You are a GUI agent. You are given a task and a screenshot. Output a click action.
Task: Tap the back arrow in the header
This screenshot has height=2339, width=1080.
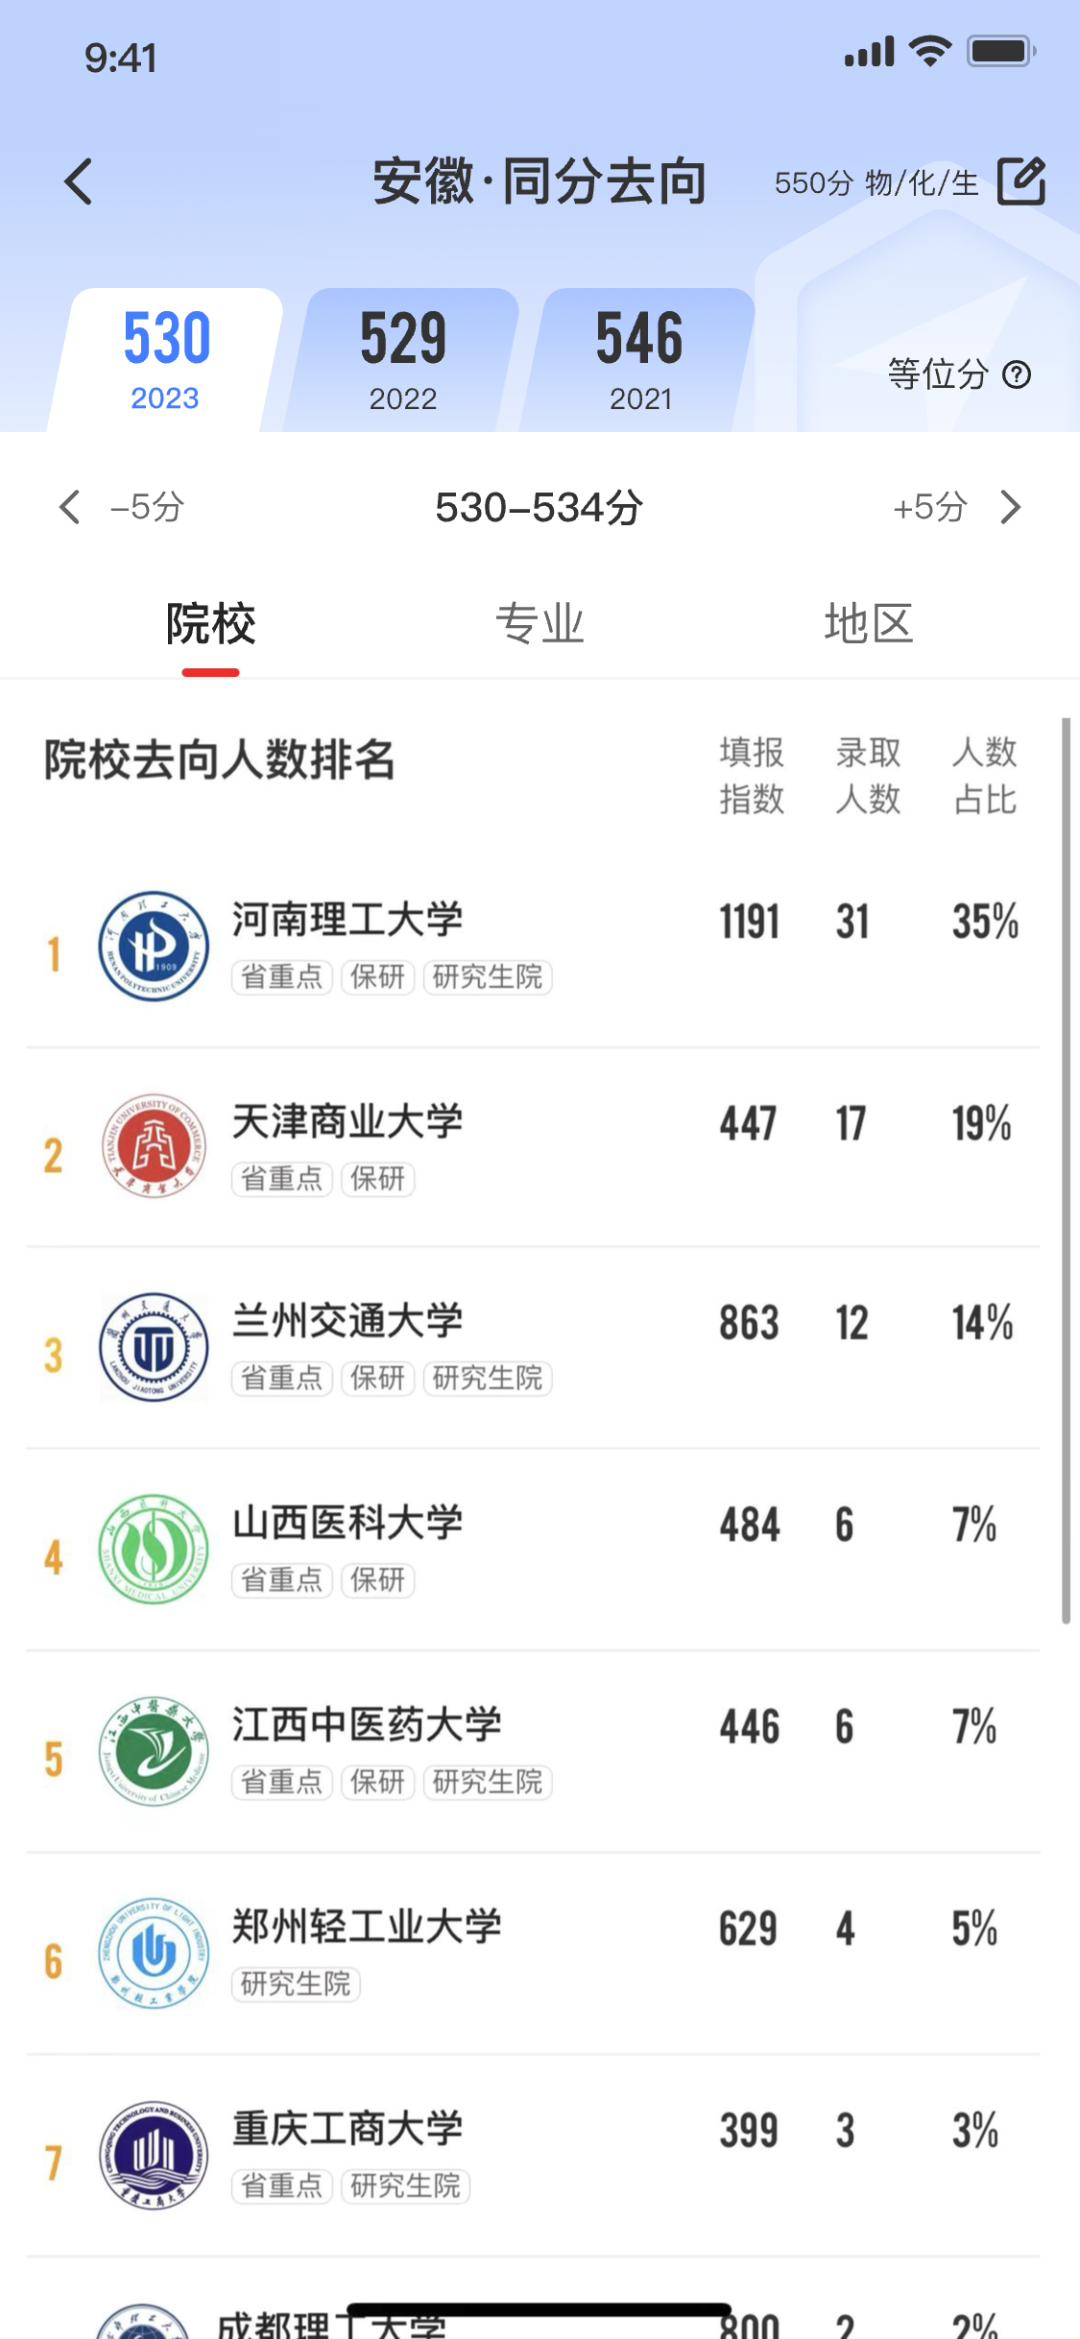[x=78, y=182]
